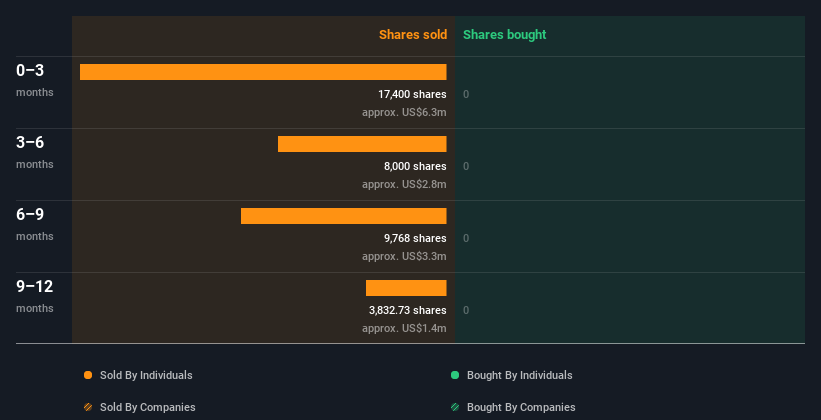This screenshot has width=821, height=420.
Task: Click the 0 bought value in 3–6 months row
Action: coord(466,167)
